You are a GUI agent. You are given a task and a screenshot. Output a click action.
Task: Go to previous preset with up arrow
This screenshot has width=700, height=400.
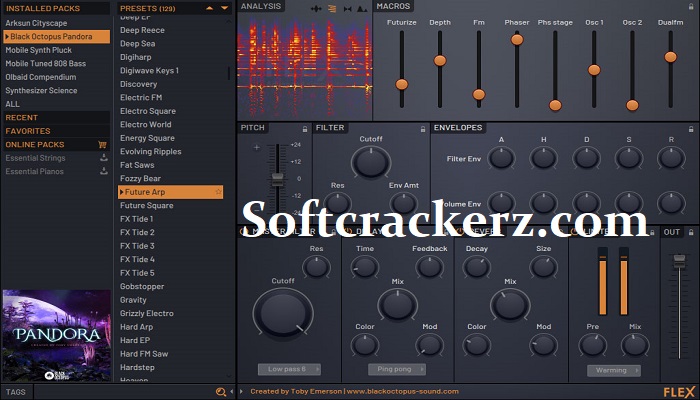tap(209, 8)
